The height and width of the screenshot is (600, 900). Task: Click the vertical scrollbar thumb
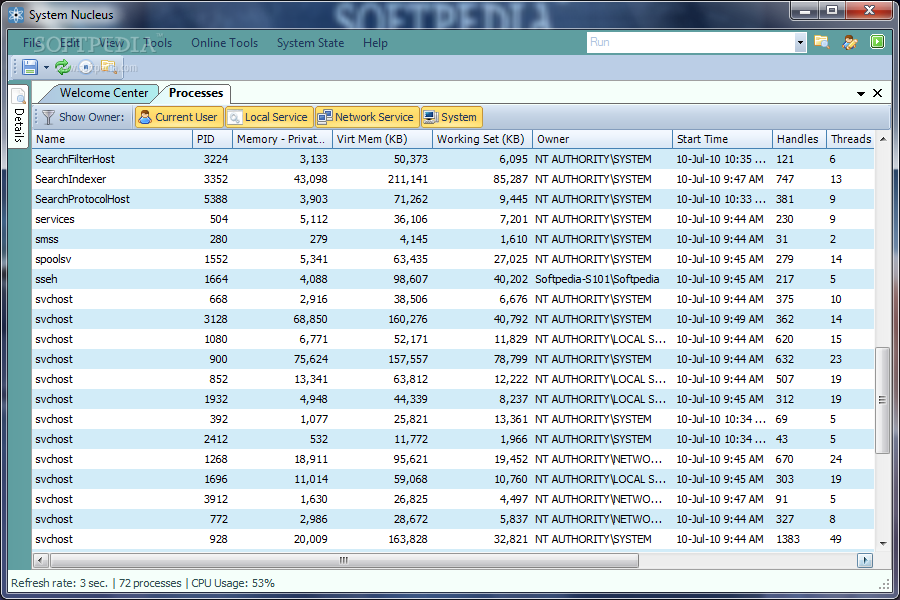coord(882,400)
